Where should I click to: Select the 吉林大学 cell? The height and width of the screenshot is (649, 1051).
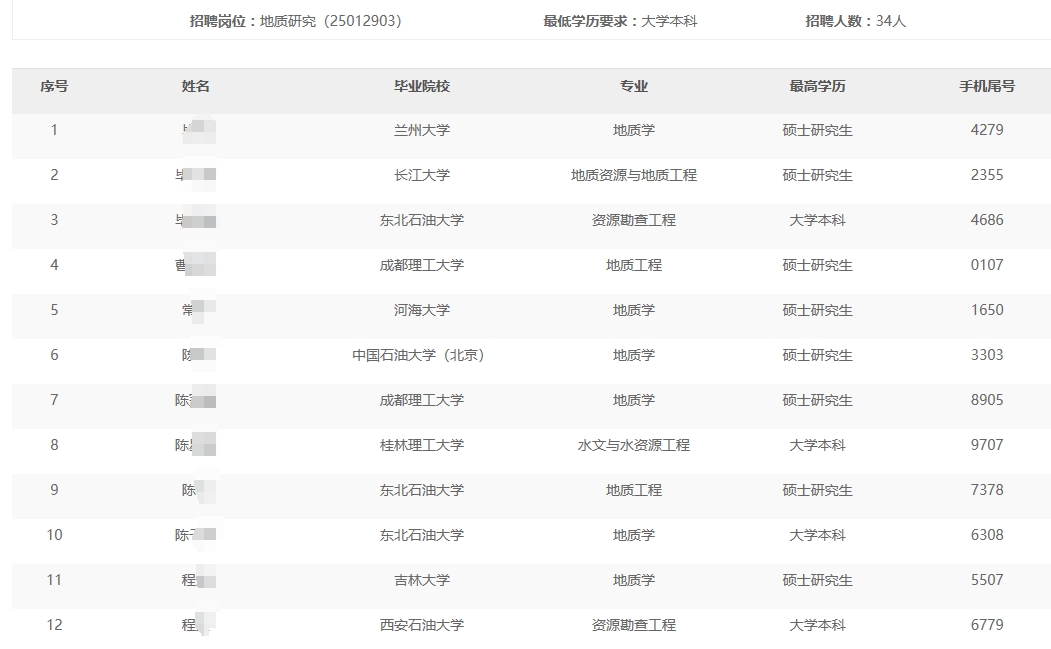[421, 580]
